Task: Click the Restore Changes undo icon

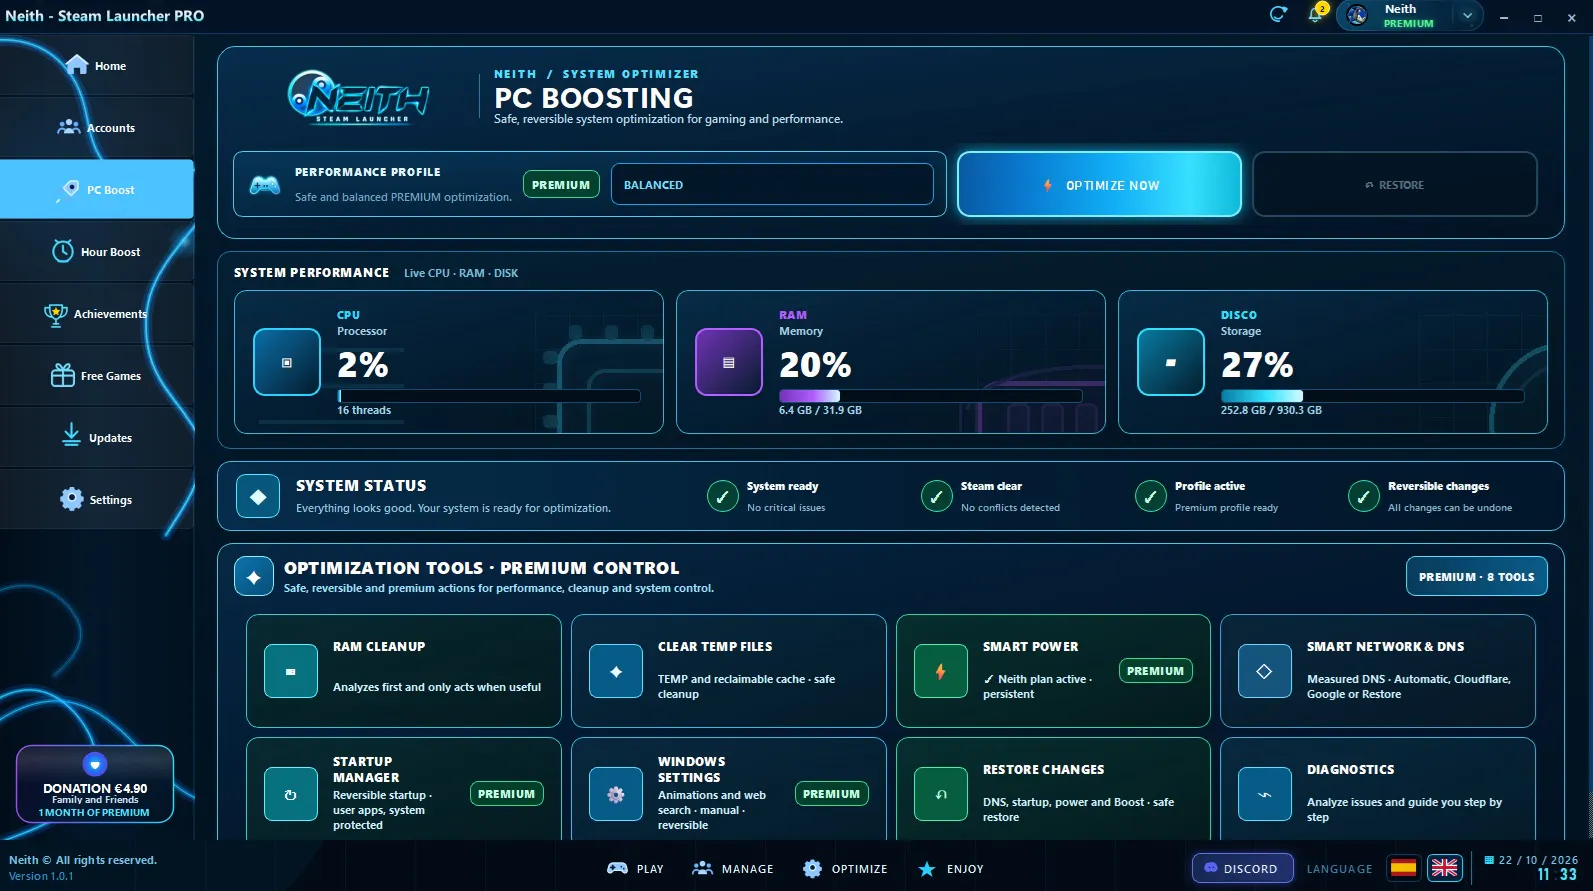Action: (941, 794)
